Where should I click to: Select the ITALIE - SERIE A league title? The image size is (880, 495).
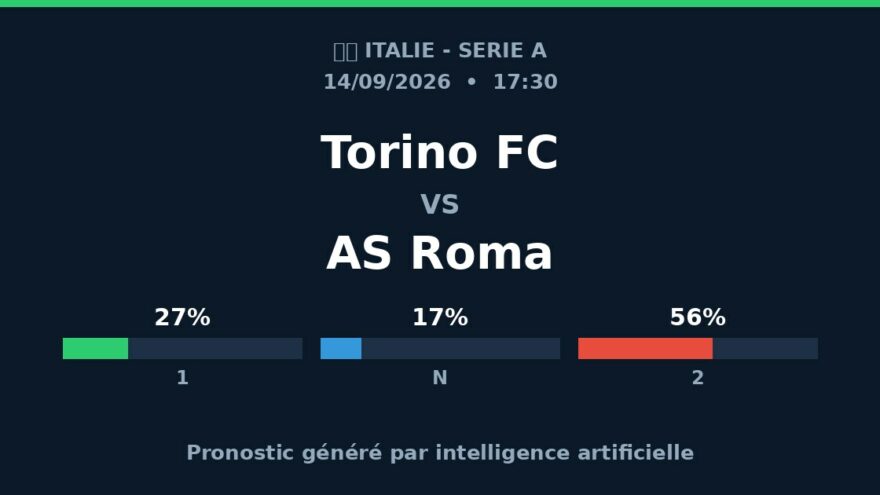[x=455, y=51]
